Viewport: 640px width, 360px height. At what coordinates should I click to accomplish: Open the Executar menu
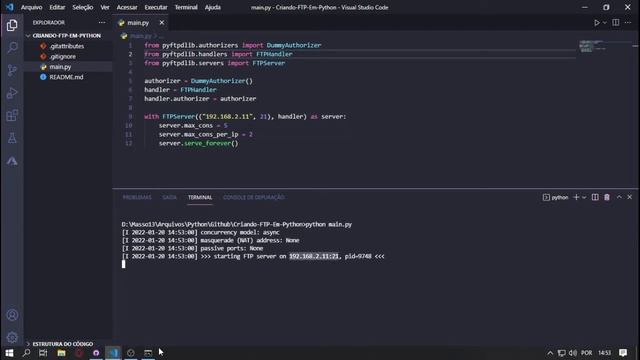point(156,7)
